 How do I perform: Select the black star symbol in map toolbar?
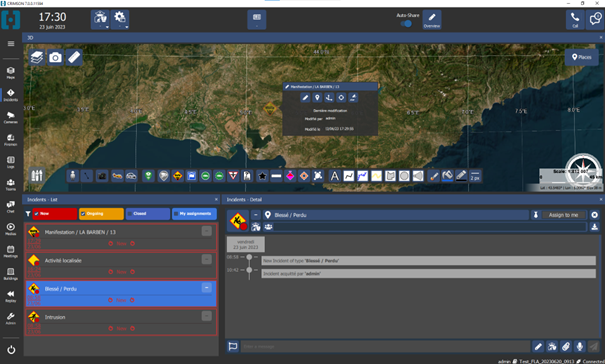[x=262, y=176]
